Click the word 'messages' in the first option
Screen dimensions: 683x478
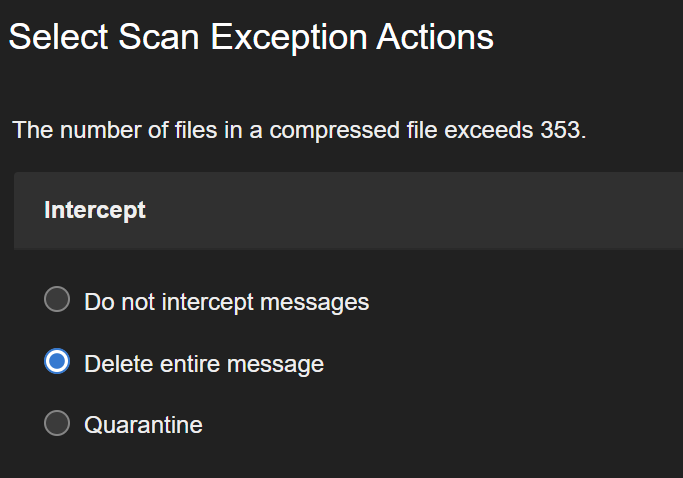pos(321,301)
